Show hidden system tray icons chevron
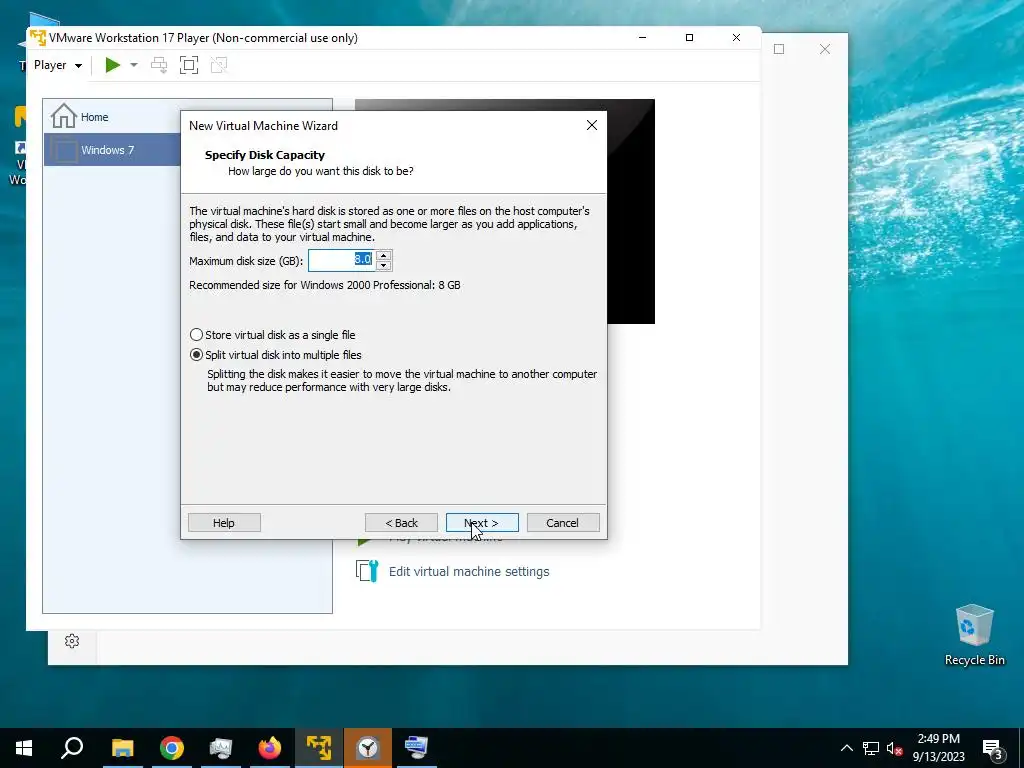 (x=846, y=748)
